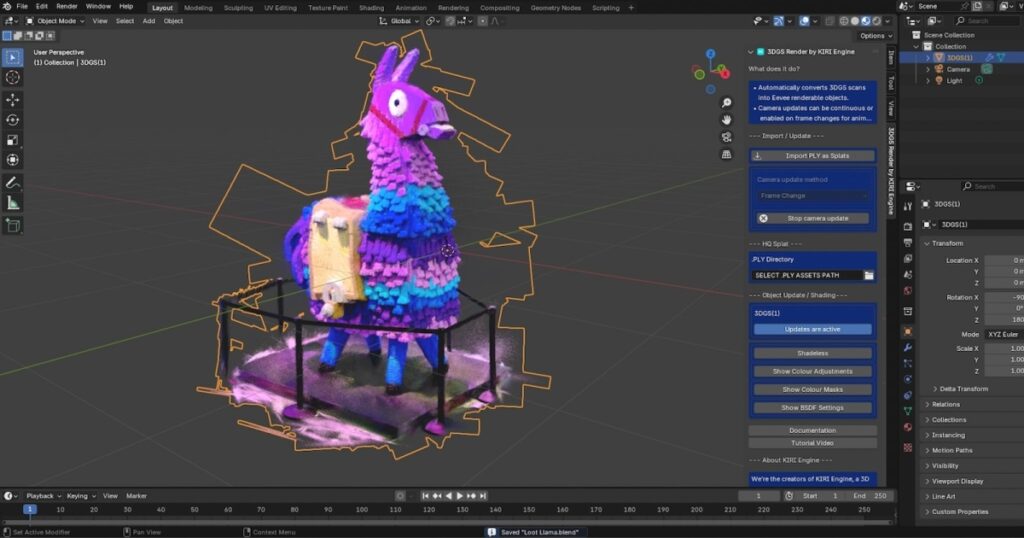Select the Select Box tool
The image size is (1024, 538).
point(12,57)
